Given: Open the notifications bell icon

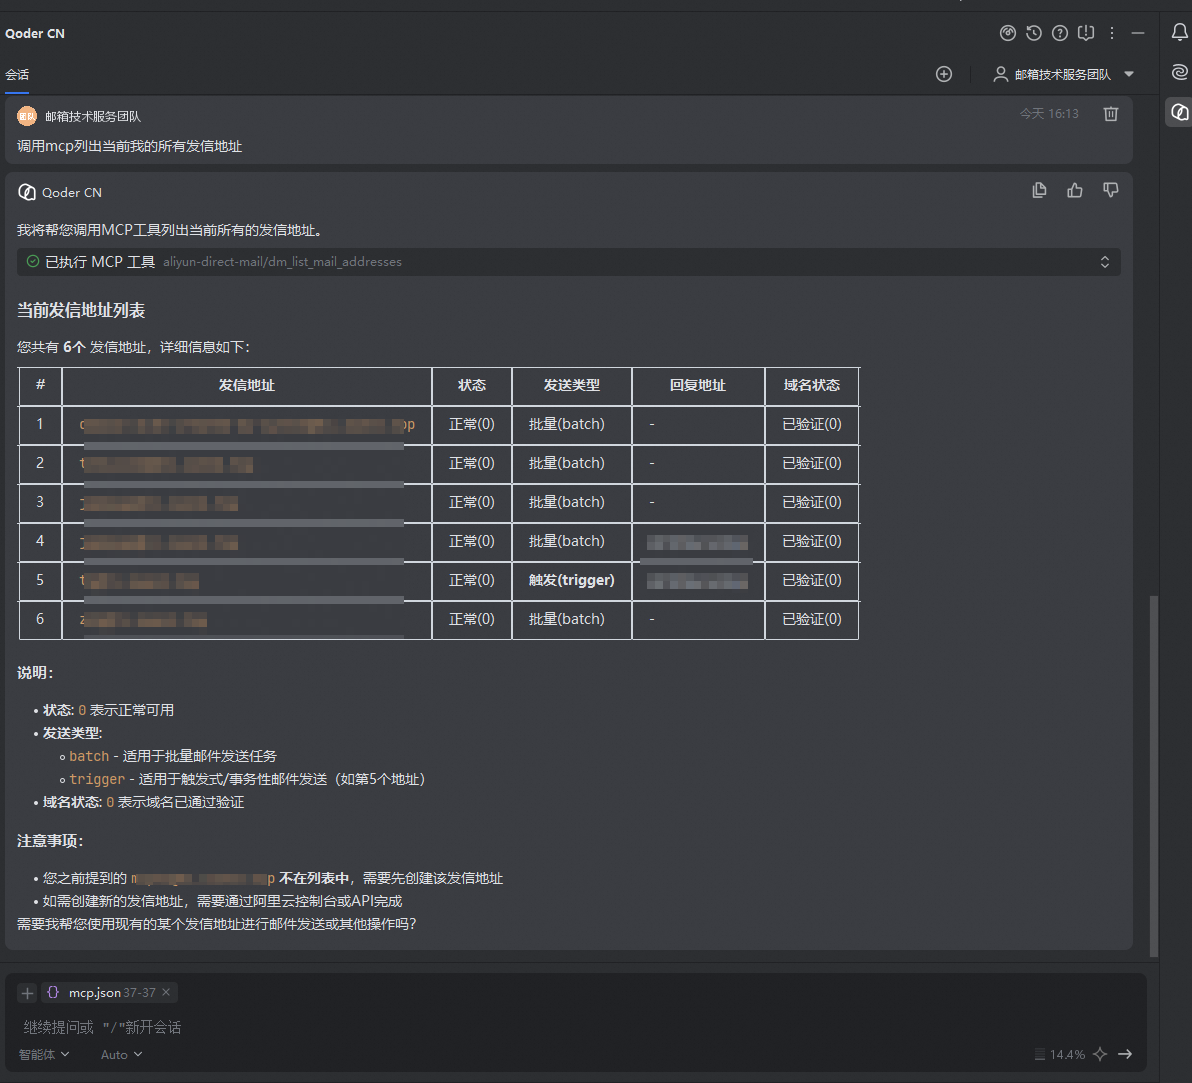Looking at the screenshot, I should [1179, 32].
